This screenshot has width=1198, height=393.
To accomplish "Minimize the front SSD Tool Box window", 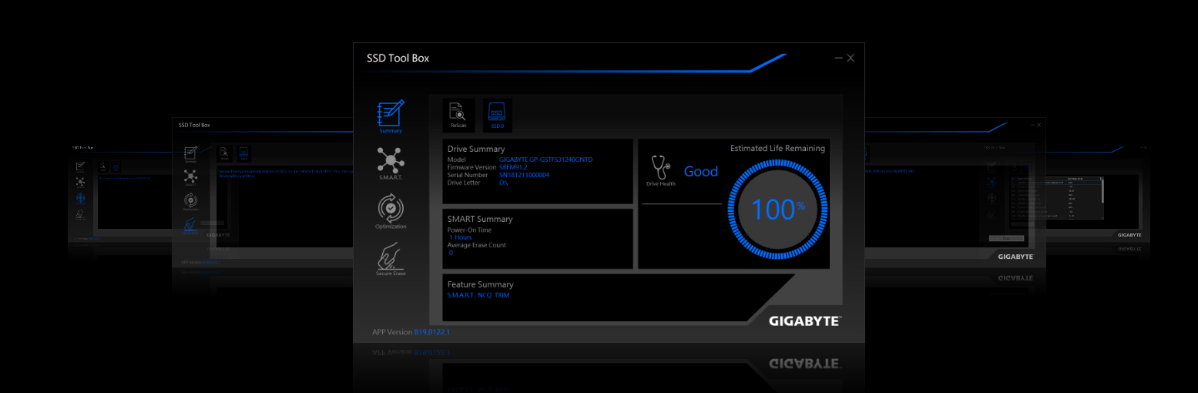I will [839, 58].
